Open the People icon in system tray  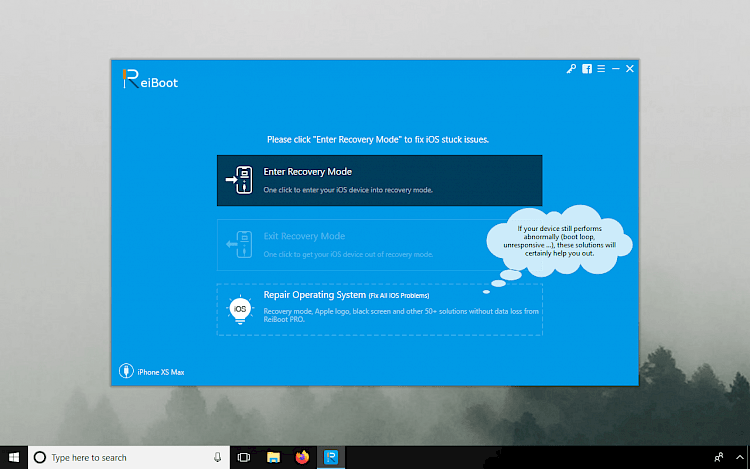[x=718, y=458]
